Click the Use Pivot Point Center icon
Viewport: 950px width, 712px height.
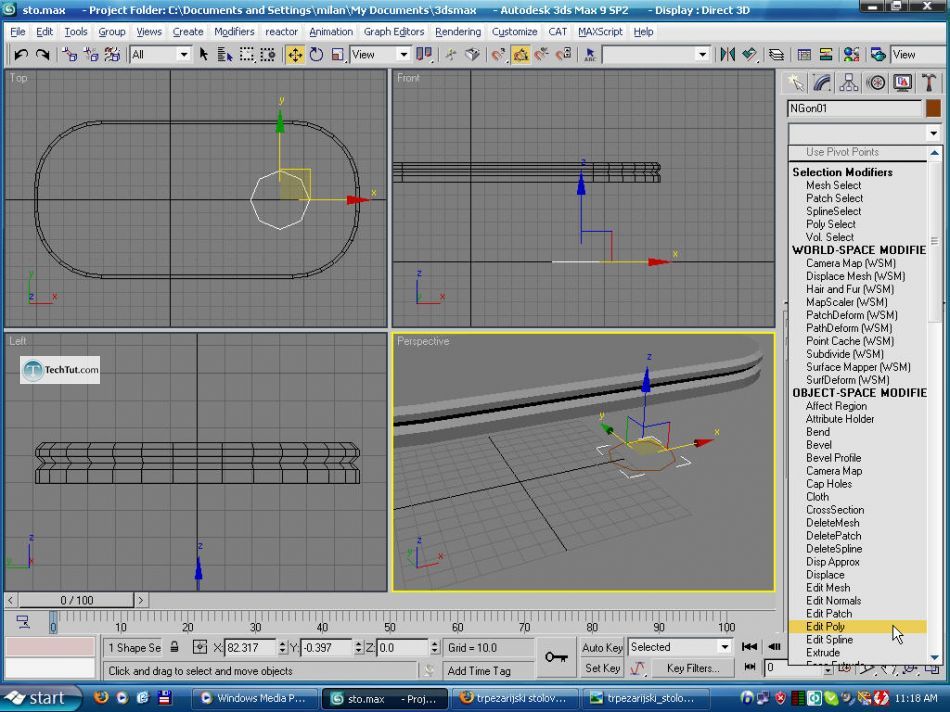pyautogui.click(x=424, y=55)
